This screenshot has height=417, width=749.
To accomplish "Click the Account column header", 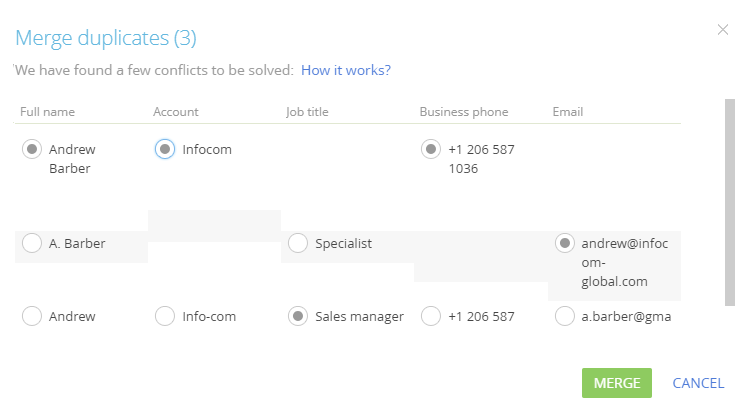I will 176,112.
